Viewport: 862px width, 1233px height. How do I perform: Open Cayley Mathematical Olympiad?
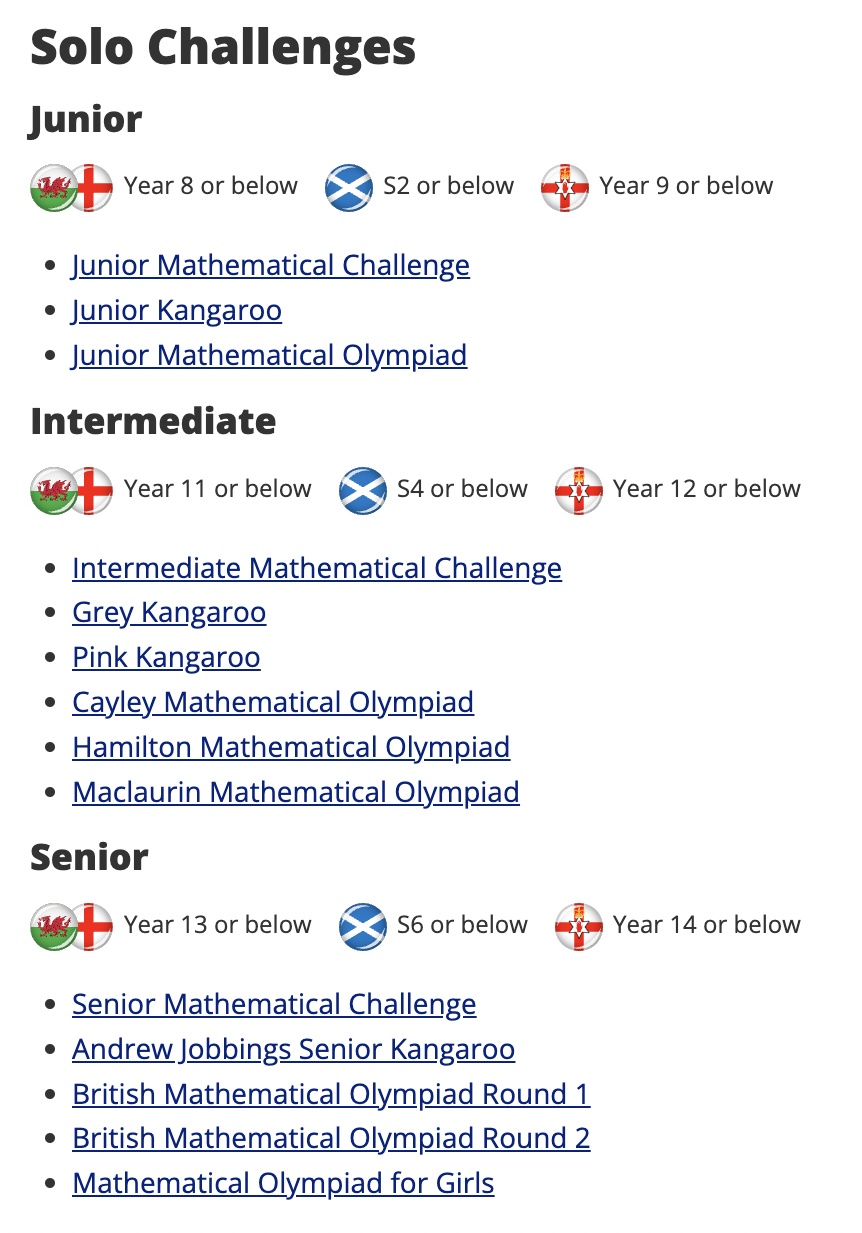coord(272,703)
